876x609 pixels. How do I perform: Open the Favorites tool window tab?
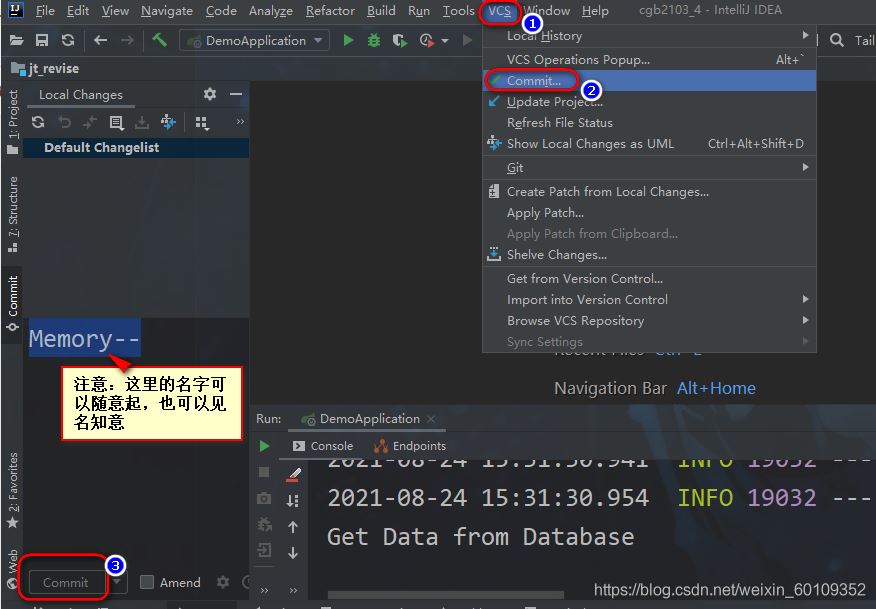tap(13, 490)
